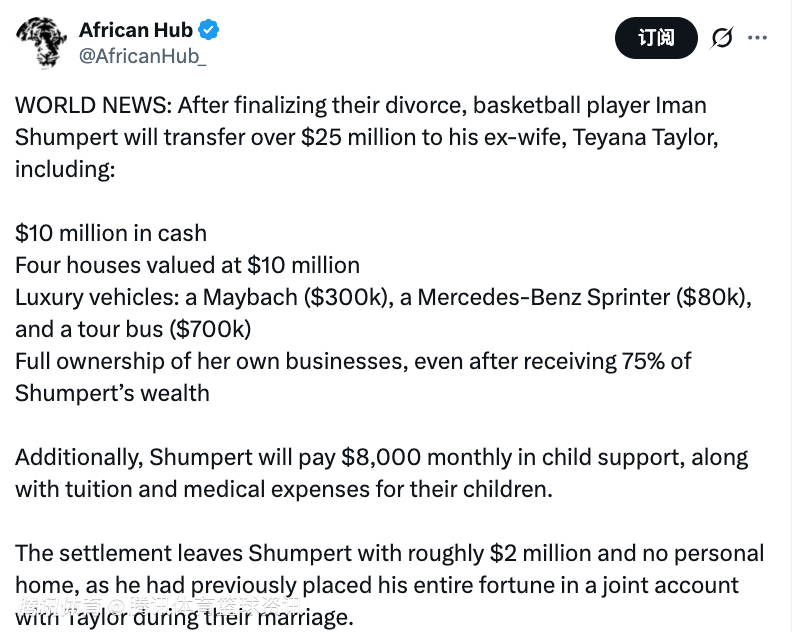Image resolution: width=808 pixels, height=632 pixels.
Task: Open the African Hub display name link
Action: pos(136,30)
